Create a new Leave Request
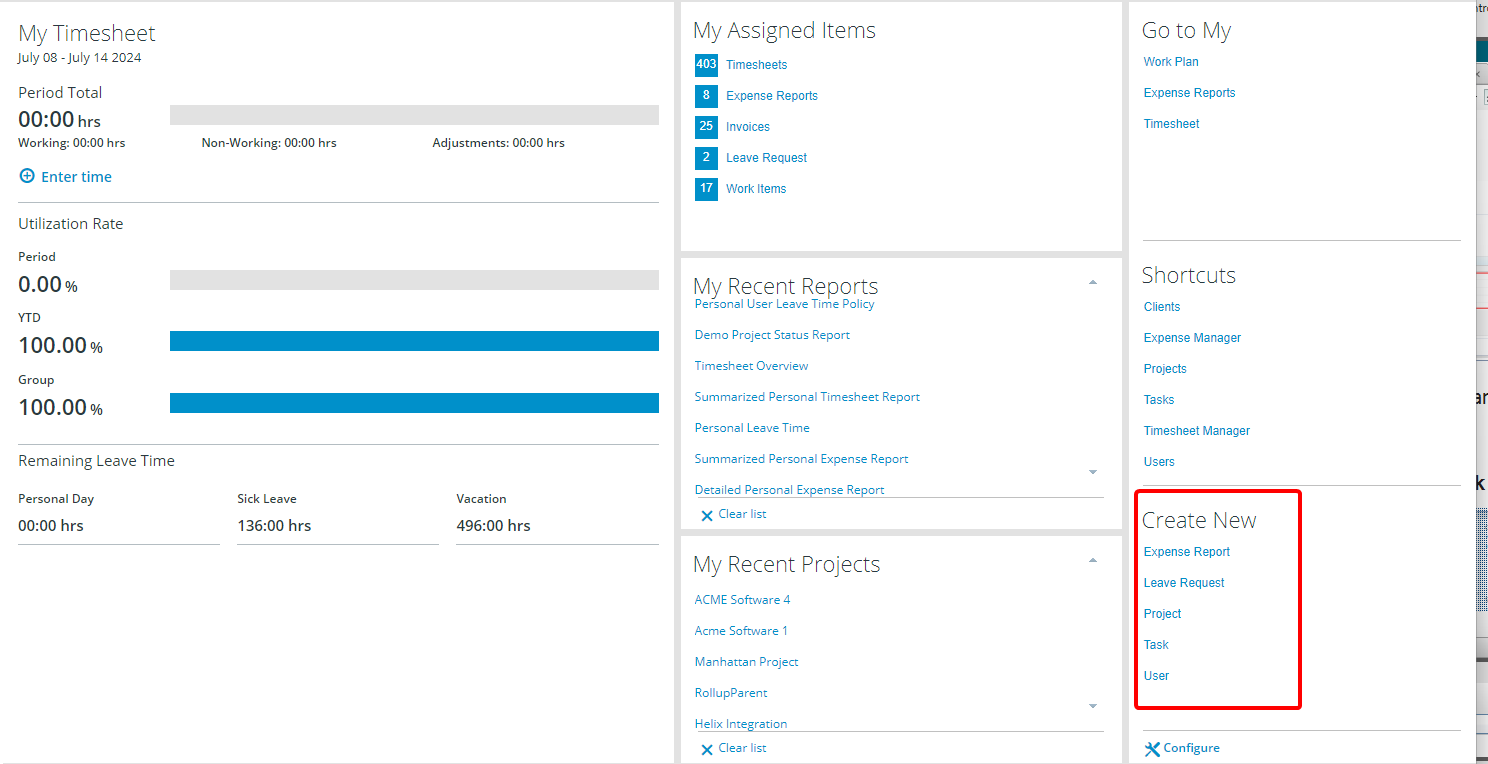This screenshot has width=1488, height=764. [x=1183, y=582]
